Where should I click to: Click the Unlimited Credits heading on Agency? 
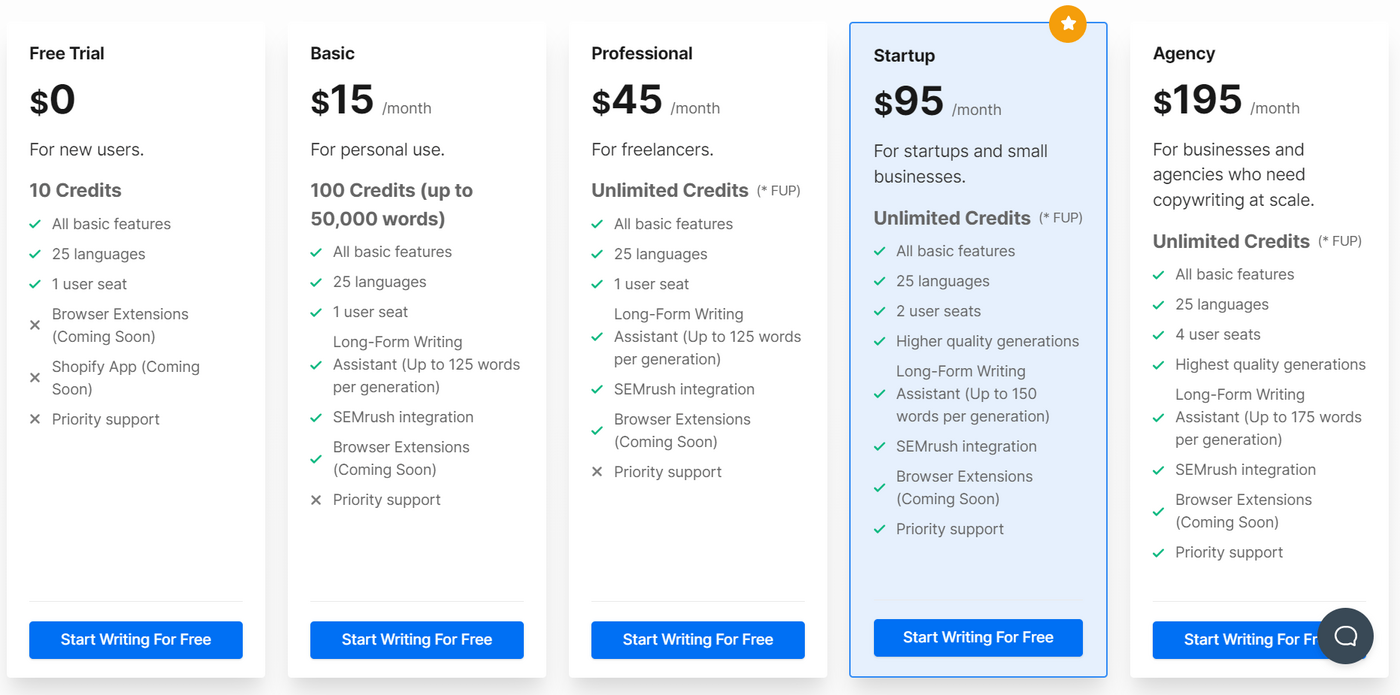pyautogui.click(x=1231, y=241)
